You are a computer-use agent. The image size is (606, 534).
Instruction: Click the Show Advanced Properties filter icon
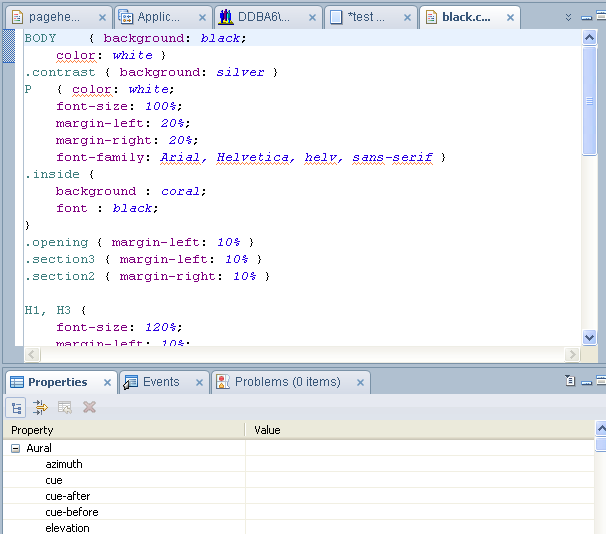point(41,407)
